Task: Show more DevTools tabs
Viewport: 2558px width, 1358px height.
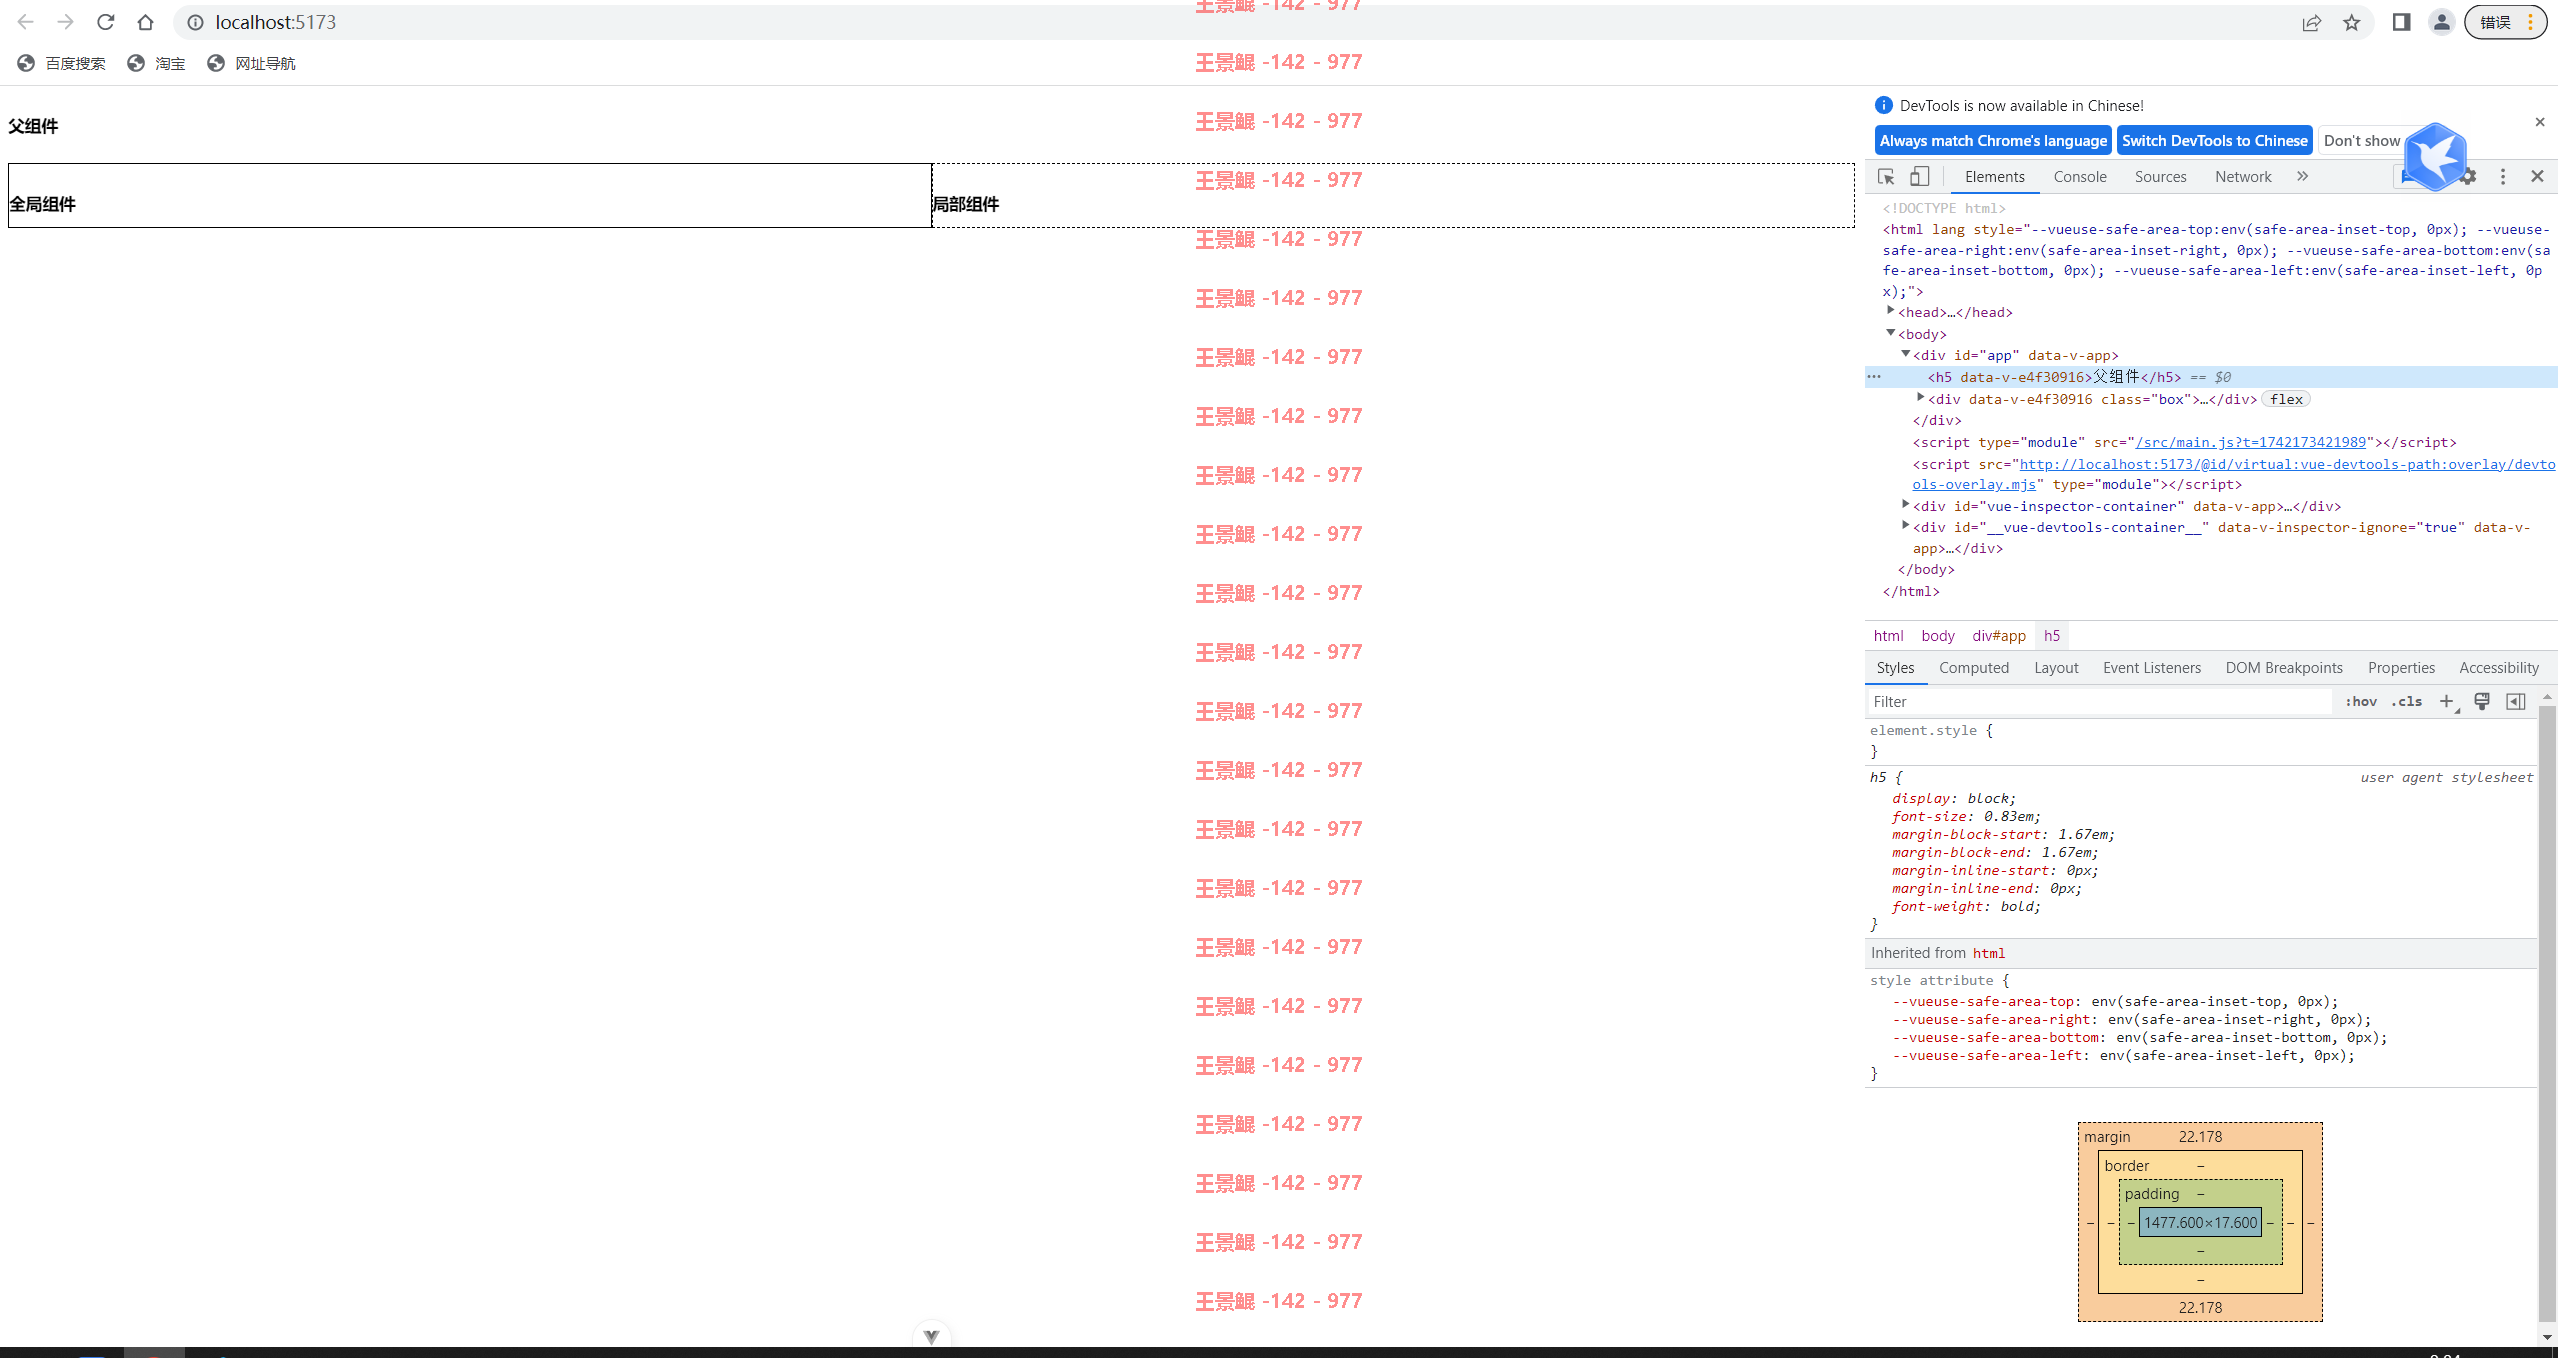Action: click(x=2302, y=176)
